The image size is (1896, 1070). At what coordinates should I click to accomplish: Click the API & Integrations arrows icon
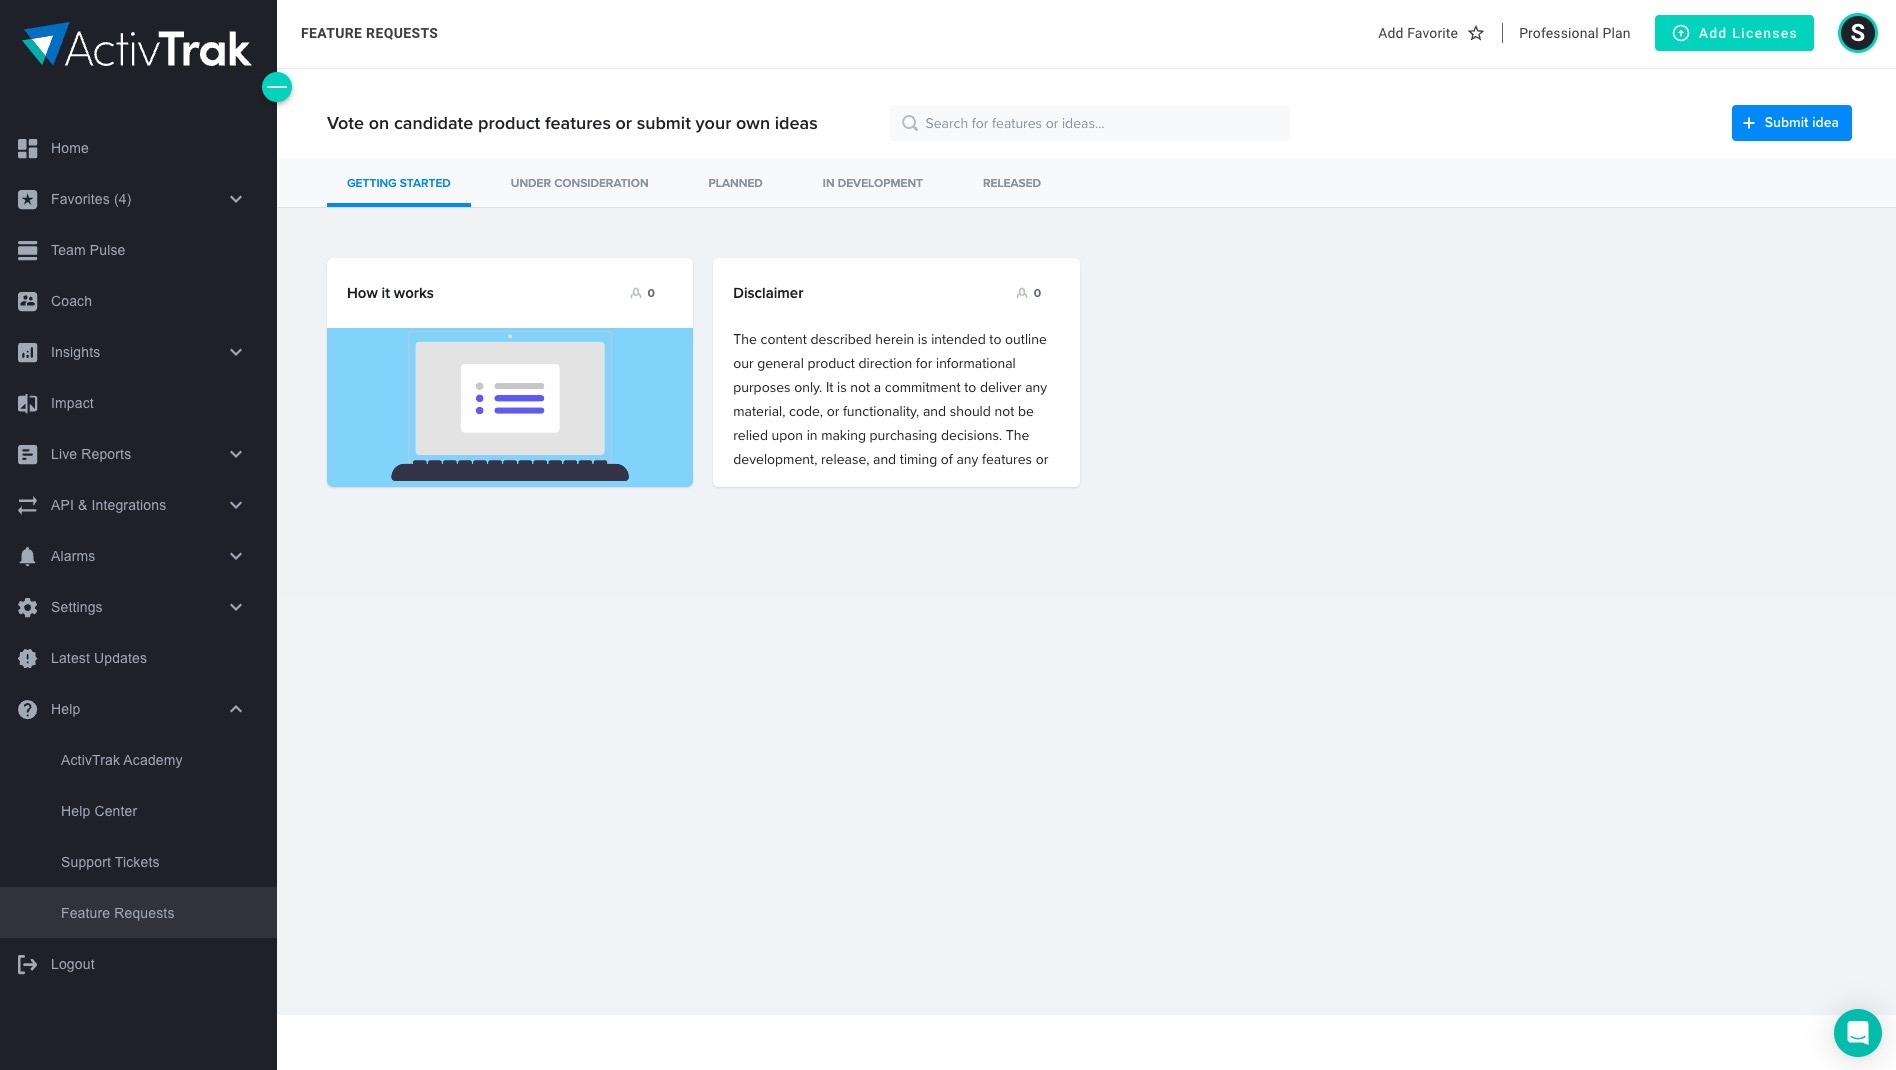point(28,505)
